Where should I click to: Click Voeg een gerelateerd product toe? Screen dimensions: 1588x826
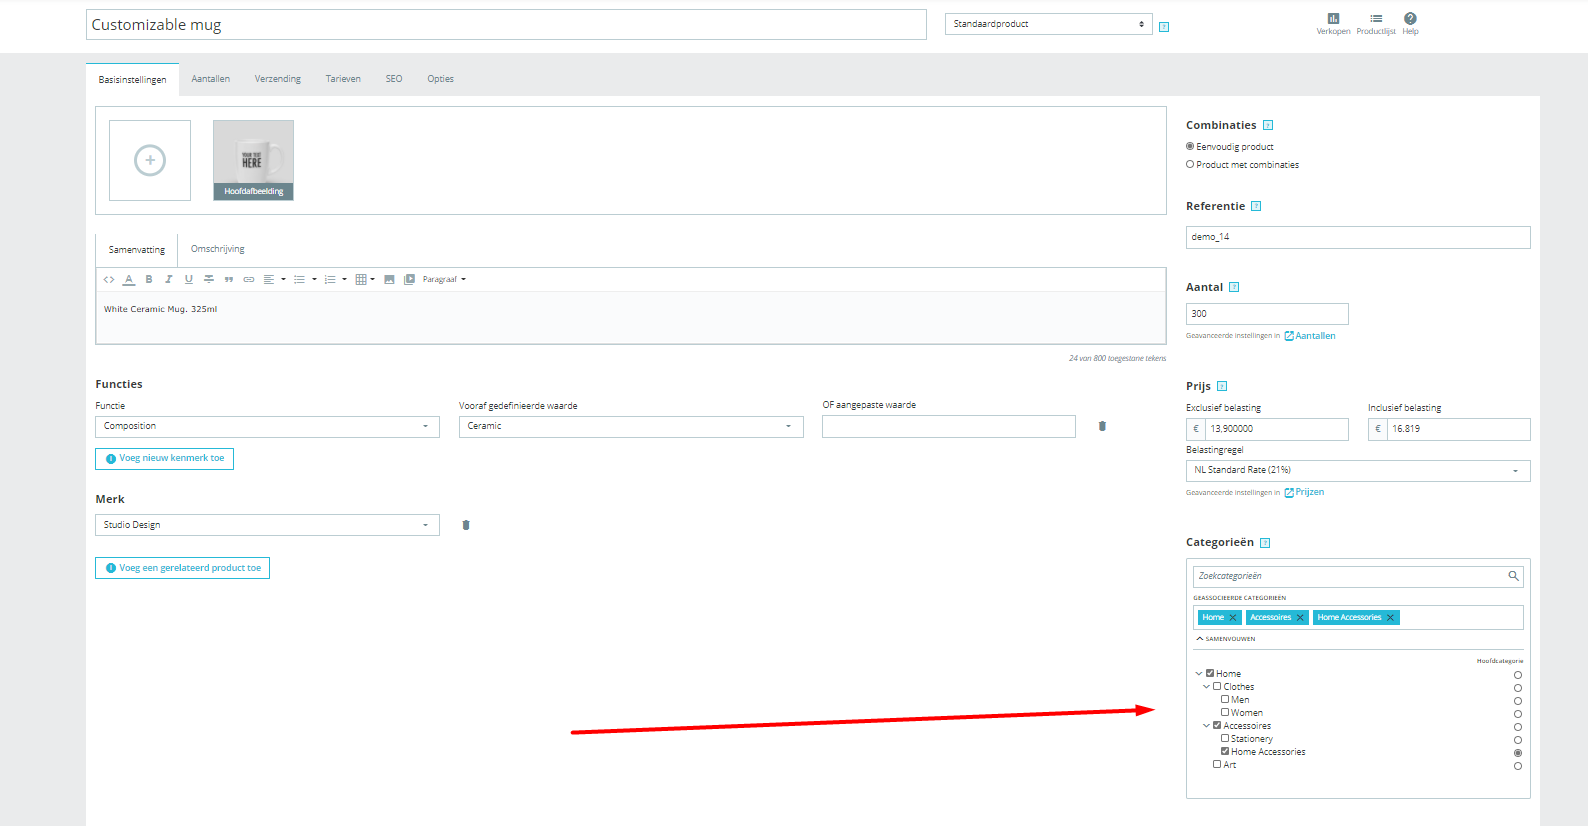pos(183,569)
